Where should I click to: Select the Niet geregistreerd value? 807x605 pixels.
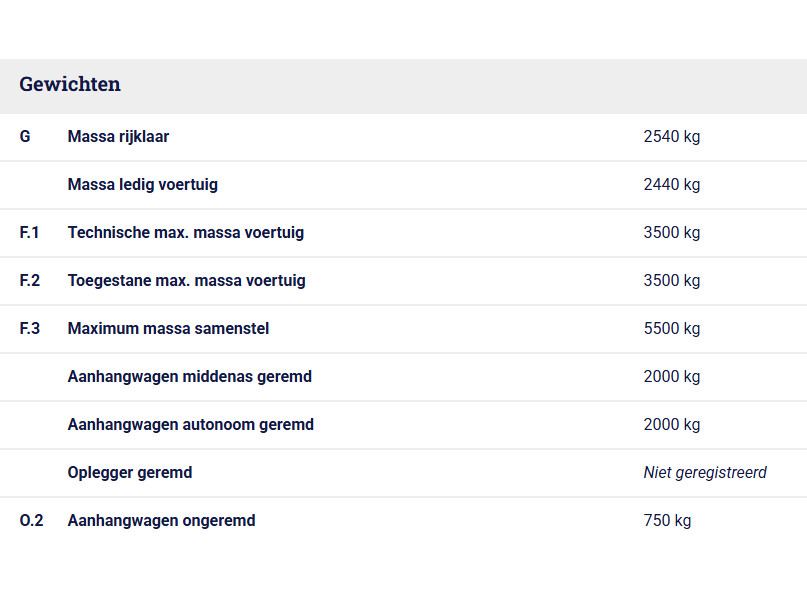(704, 473)
